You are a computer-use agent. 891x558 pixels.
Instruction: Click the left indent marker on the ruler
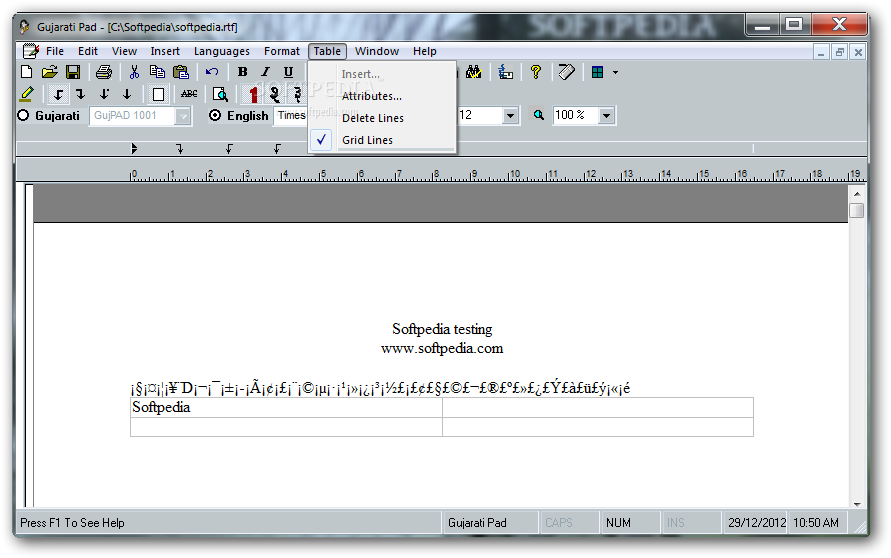[134, 149]
